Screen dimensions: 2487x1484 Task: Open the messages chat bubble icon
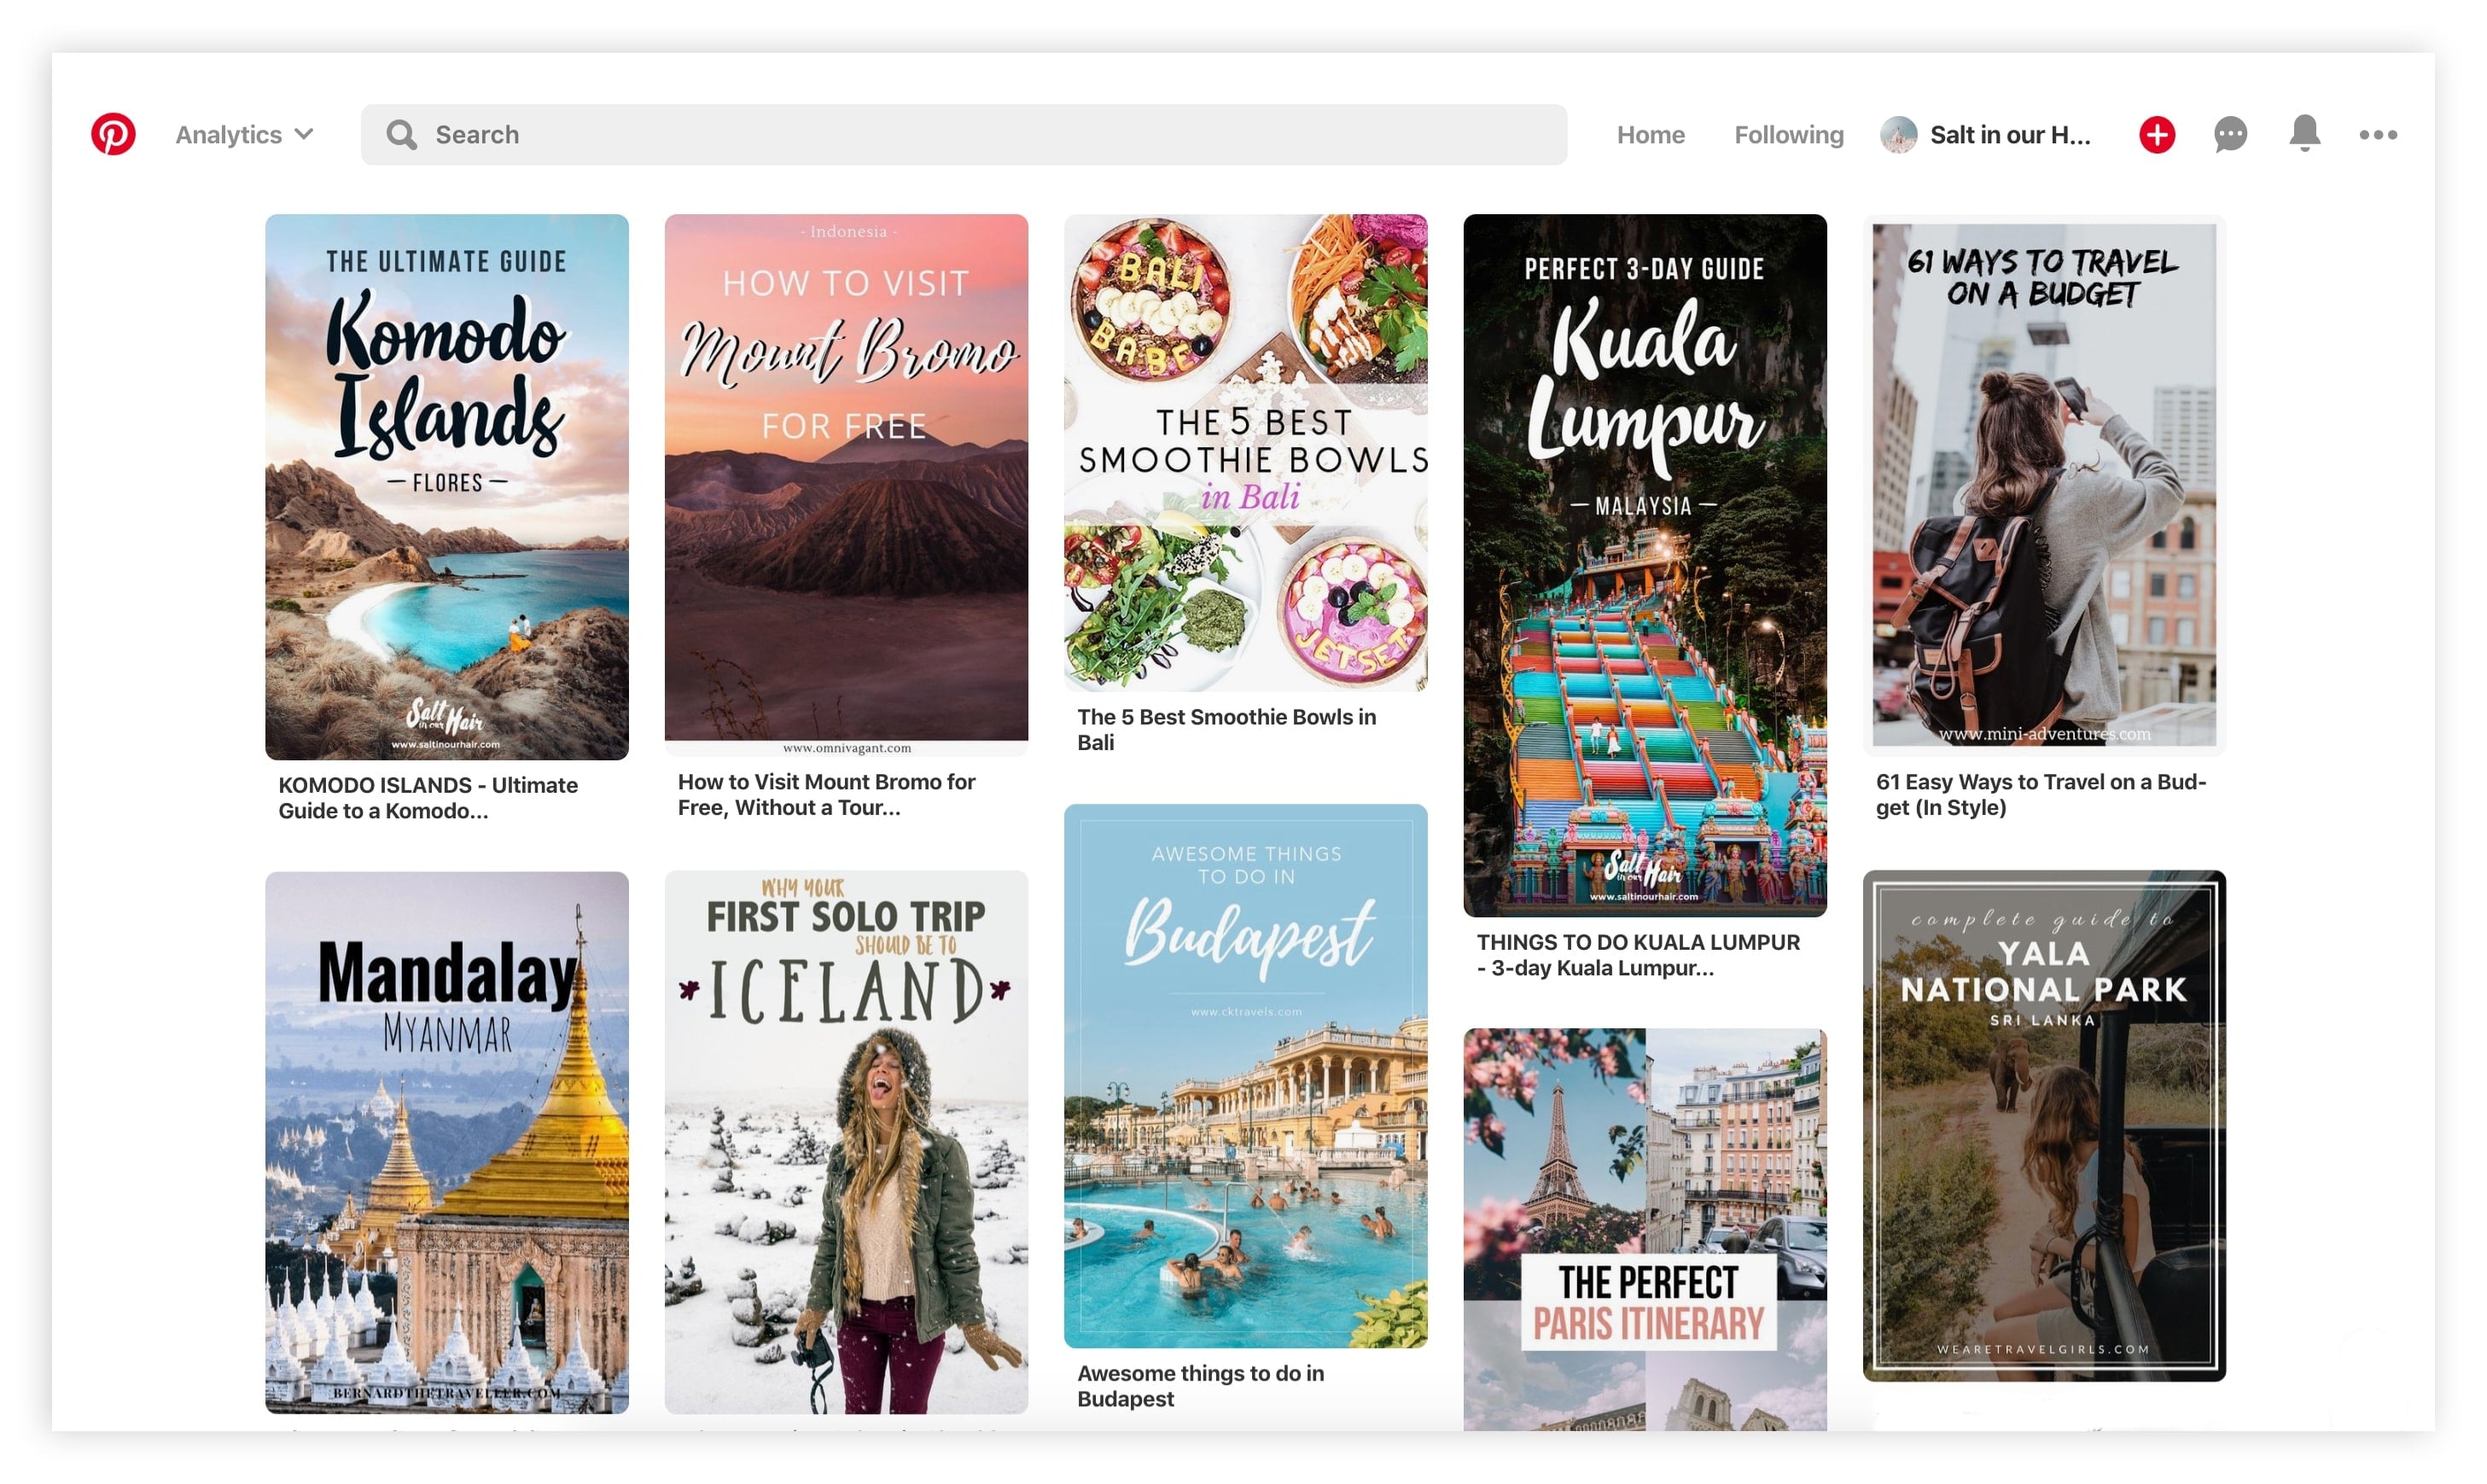coord(2230,134)
